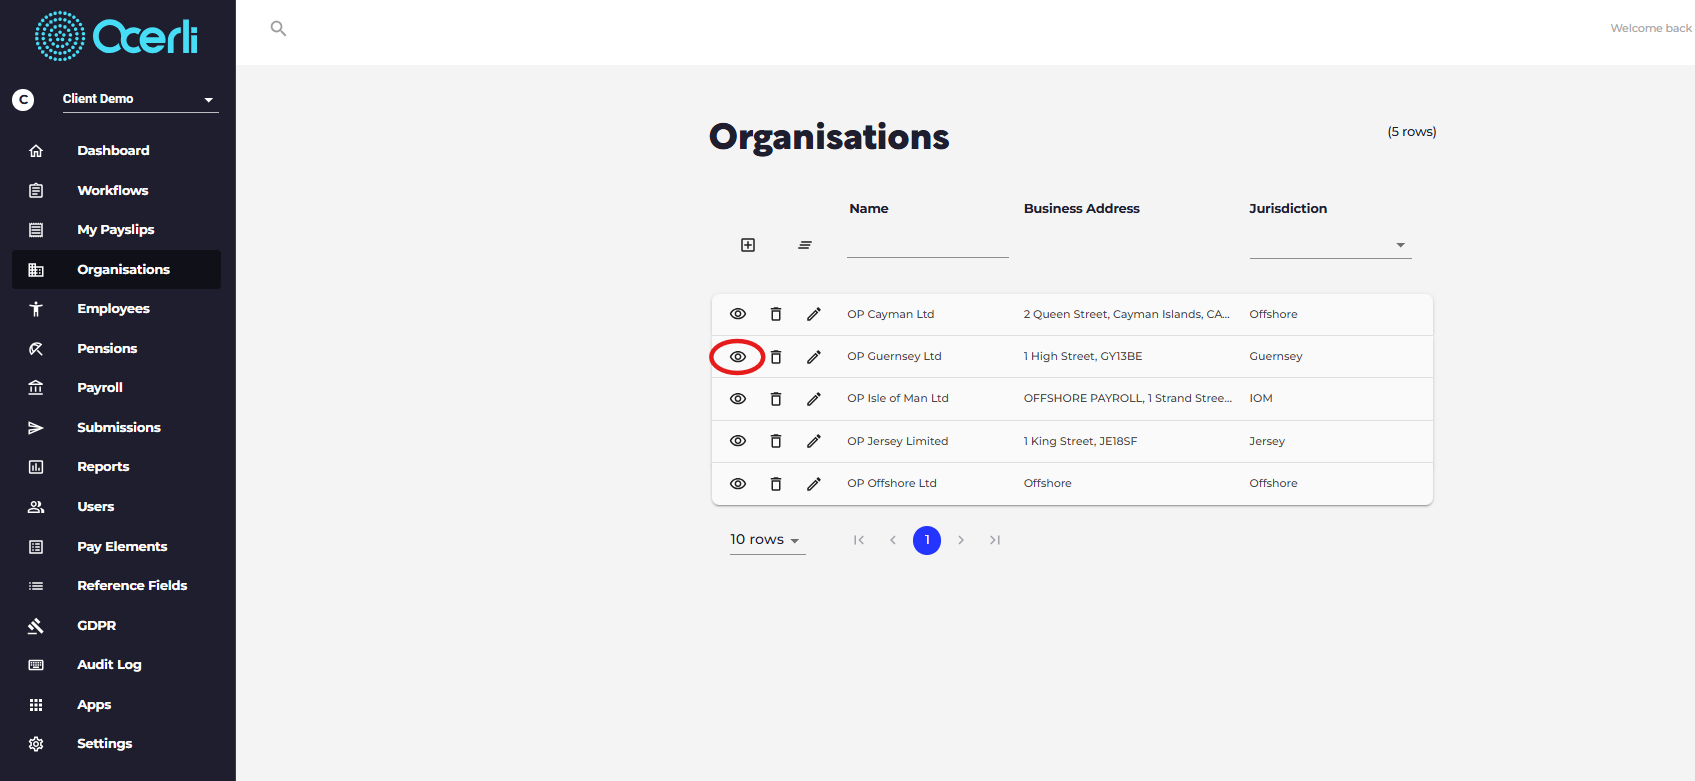
Task: Go to next page of results
Action: coord(961,540)
